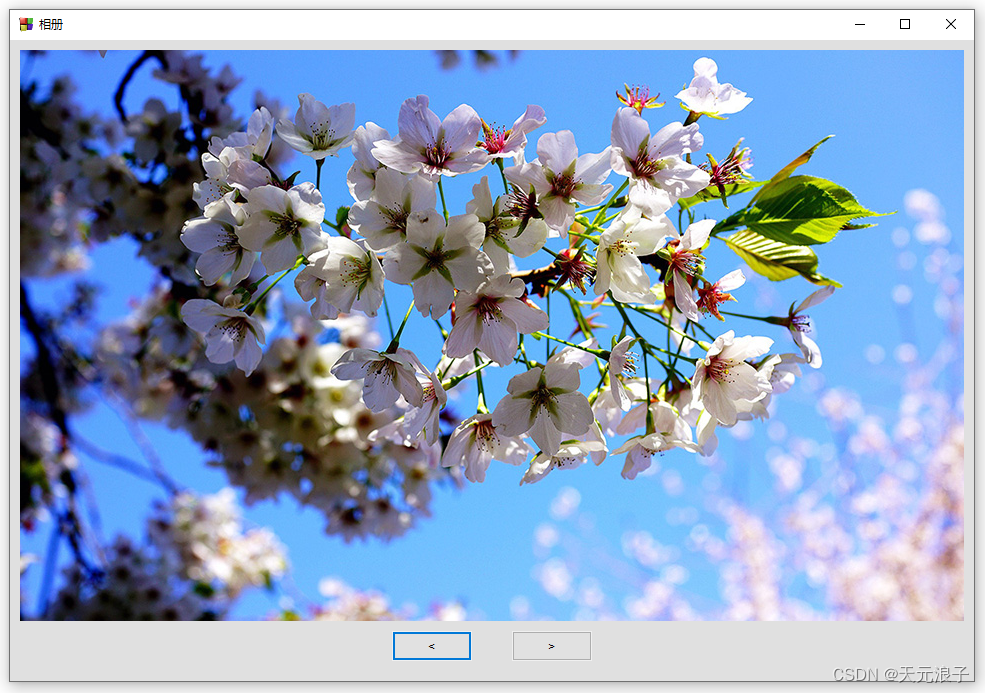Close the 相册 window

tap(950, 25)
